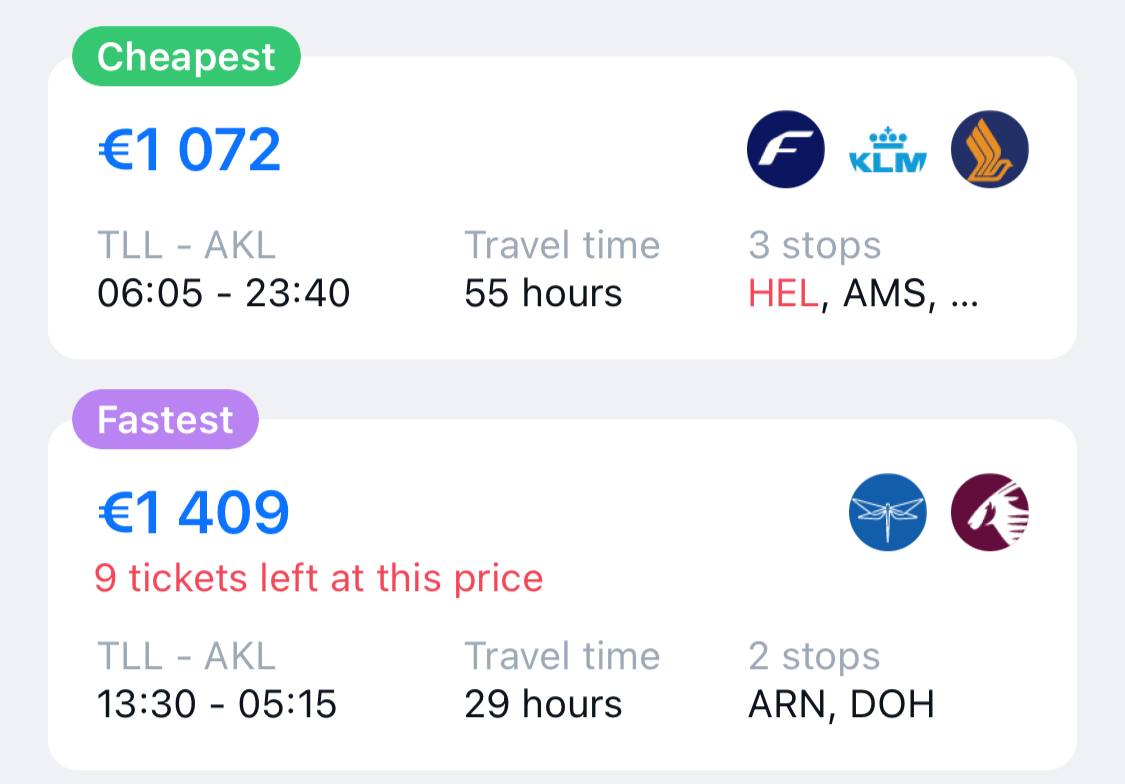This screenshot has height=784, width=1125.
Task: Click the 55 hours travel time
Action: [x=543, y=294]
